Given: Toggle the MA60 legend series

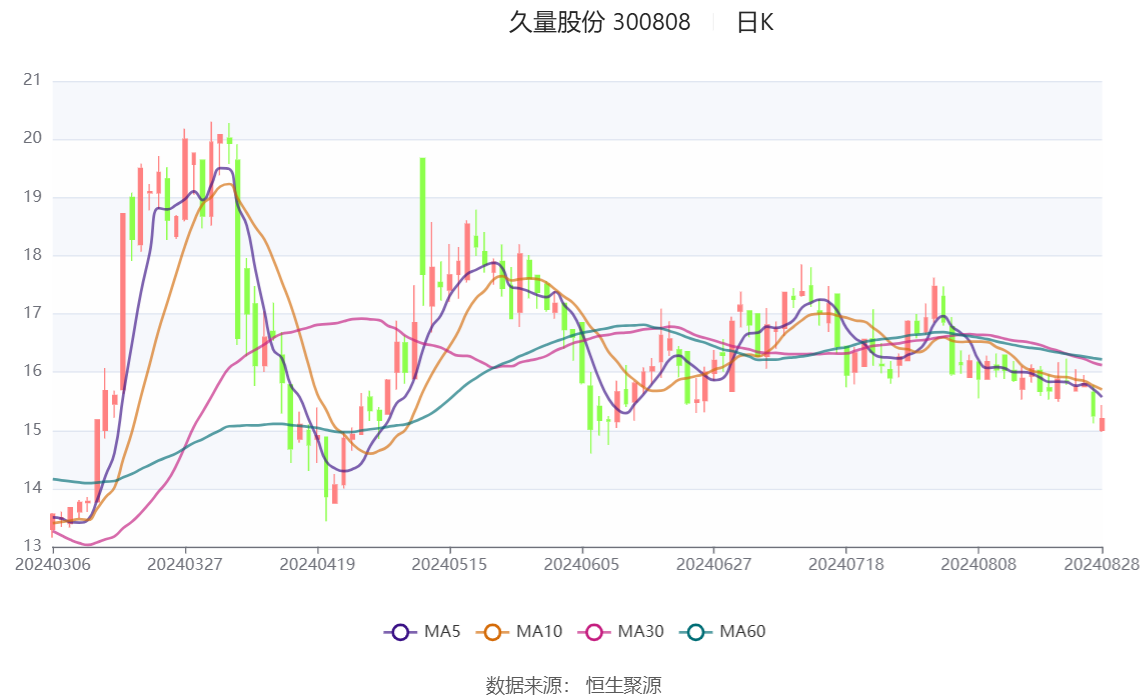Looking at the screenshot, I should point(723,632).
